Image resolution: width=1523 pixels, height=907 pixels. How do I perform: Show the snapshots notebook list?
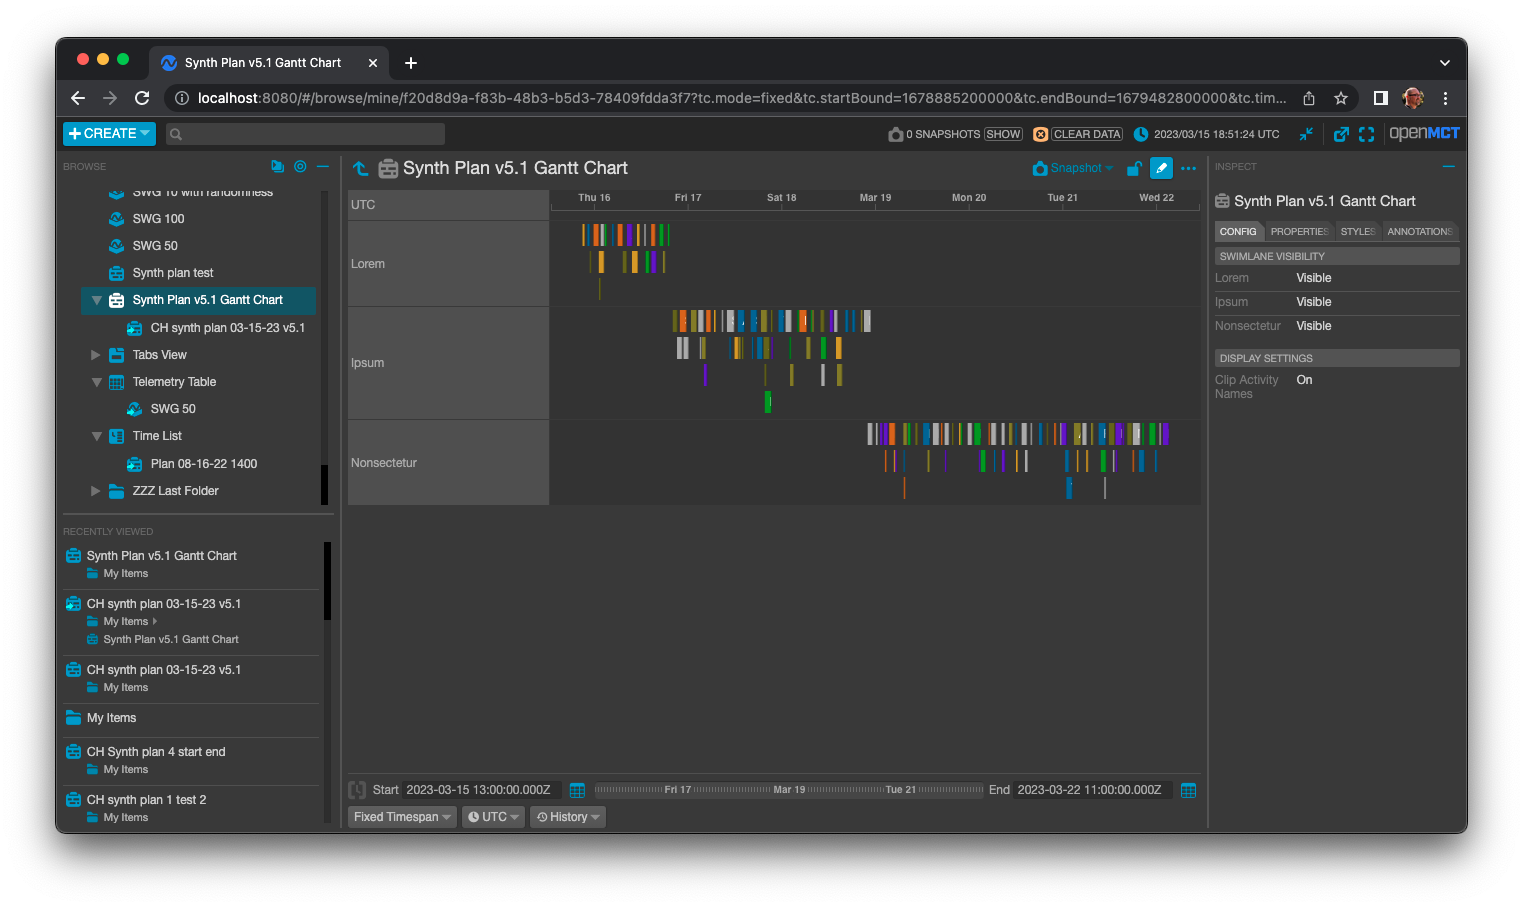coord(1003,134)
